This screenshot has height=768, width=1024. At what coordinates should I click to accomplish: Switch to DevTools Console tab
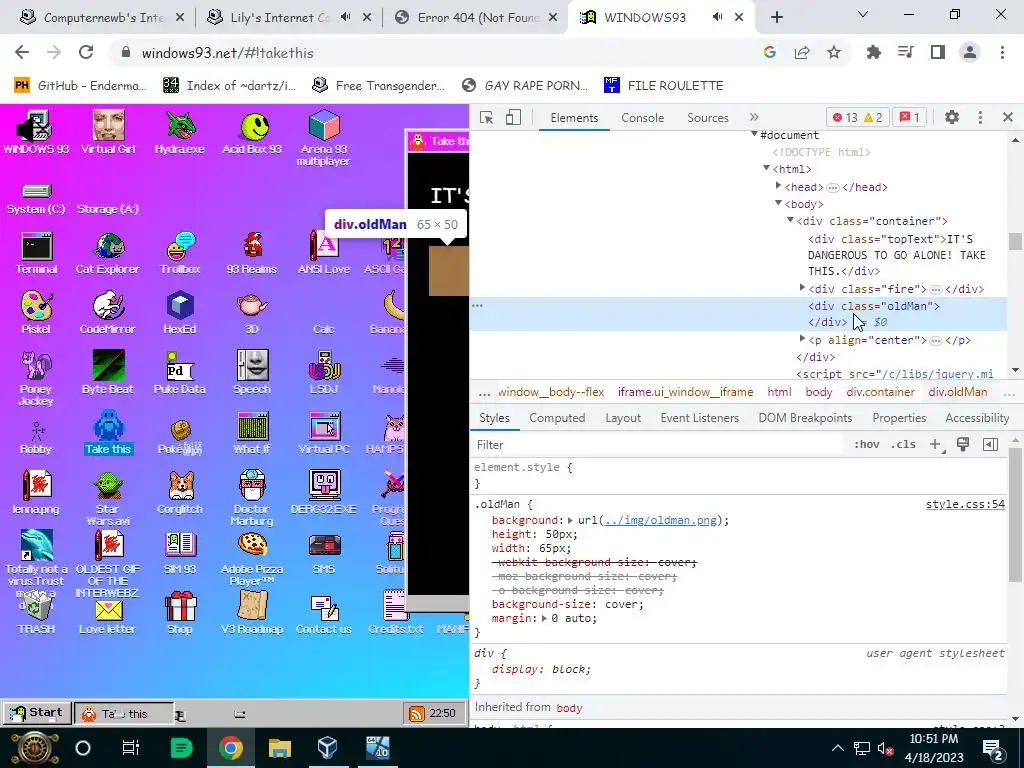pos(643,118)
